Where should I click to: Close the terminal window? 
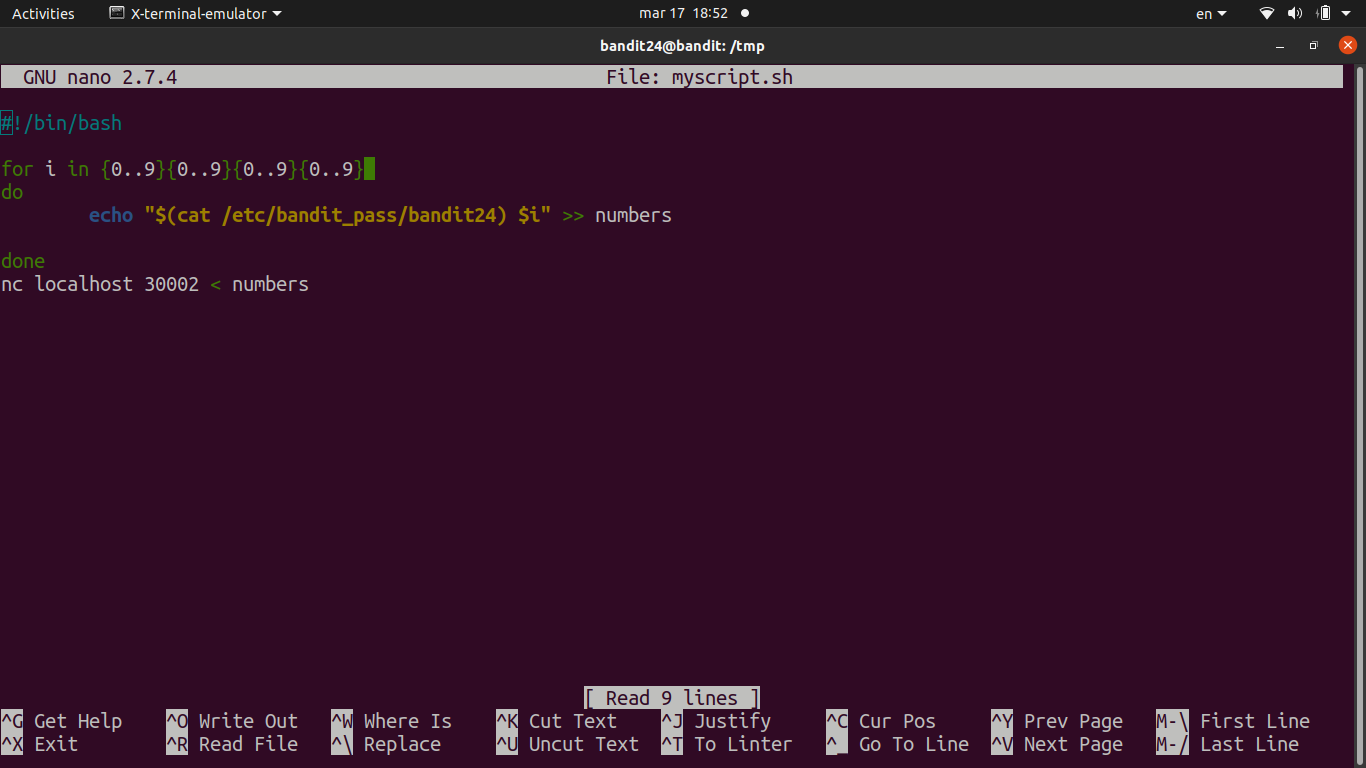(1347, 46)
